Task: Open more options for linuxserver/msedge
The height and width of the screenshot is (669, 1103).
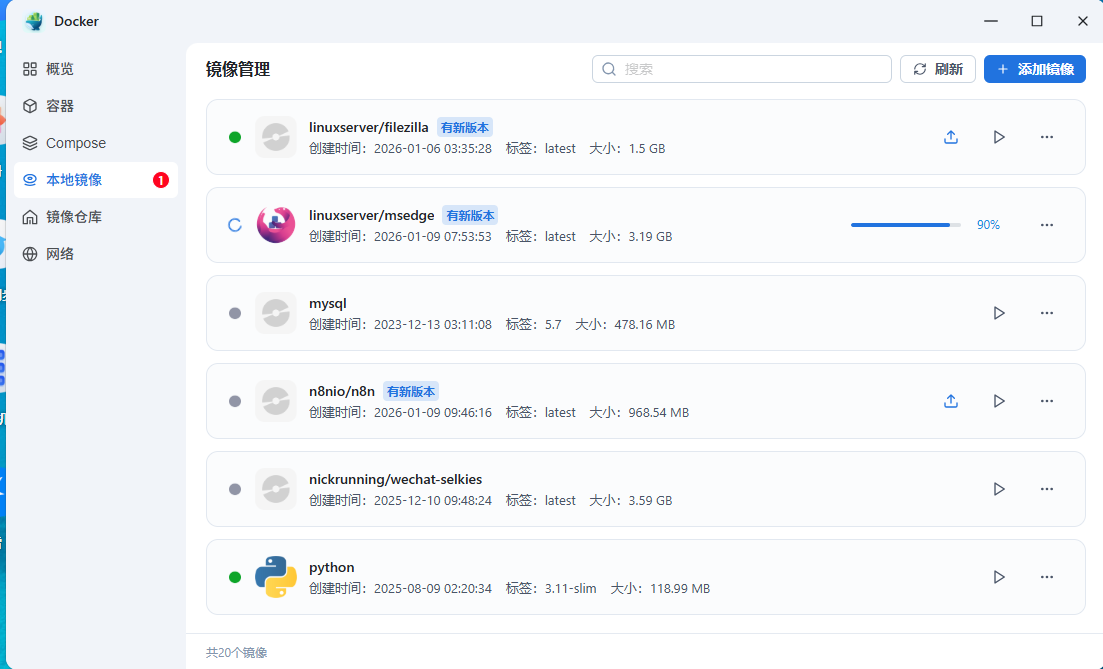Action: (x=1047, y=225)
